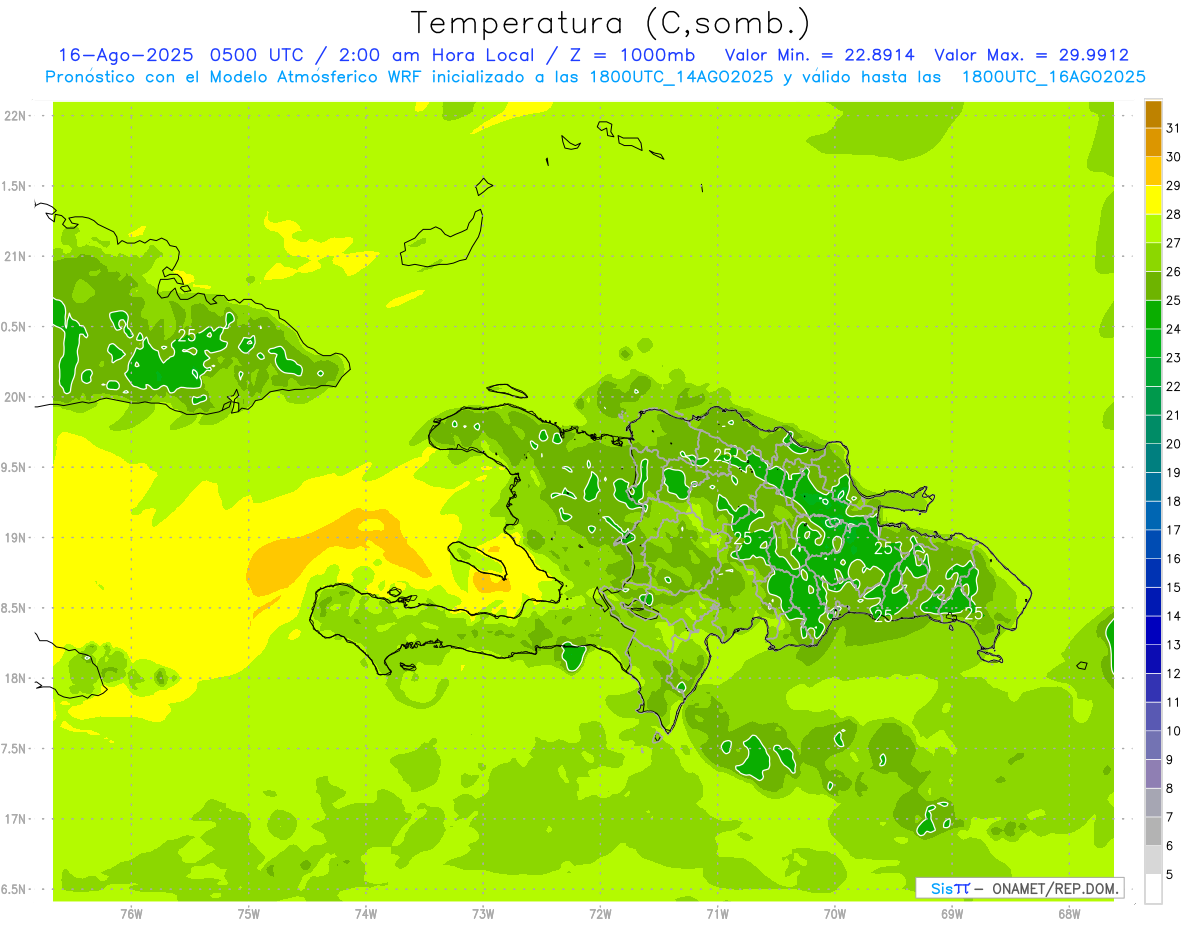The width and height of the screenshot is (1200, 927).
Task: Click the color scale label "20"
Action: [x=1174, y=444]
